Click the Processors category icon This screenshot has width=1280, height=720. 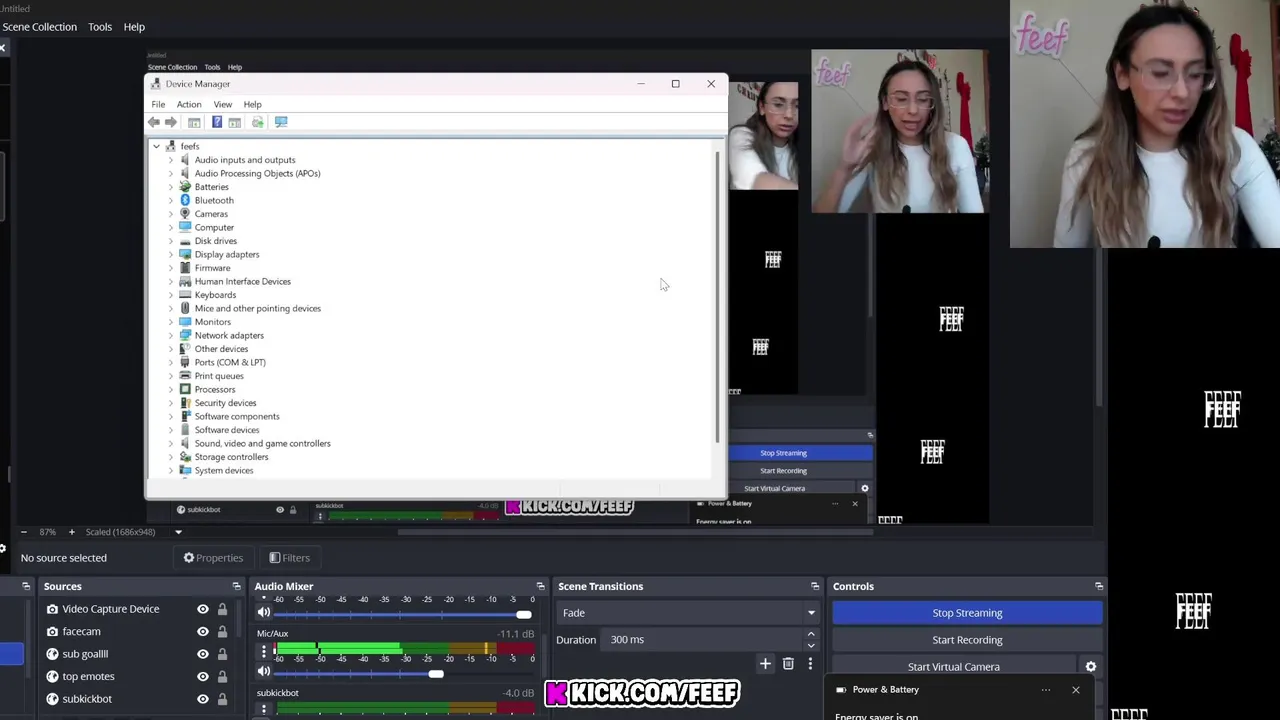pyautogui.click(x=185, y=389)
